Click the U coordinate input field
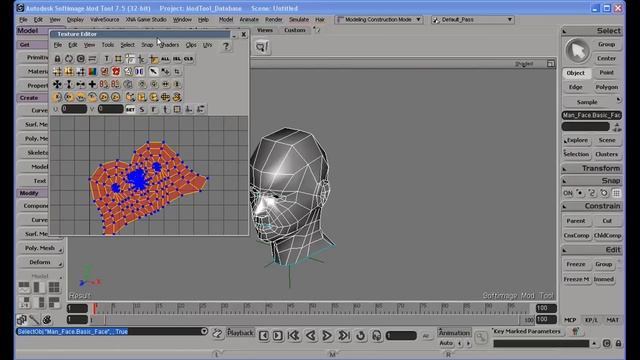The width and height of the screenshot is (640, 360). pos(74,109)
